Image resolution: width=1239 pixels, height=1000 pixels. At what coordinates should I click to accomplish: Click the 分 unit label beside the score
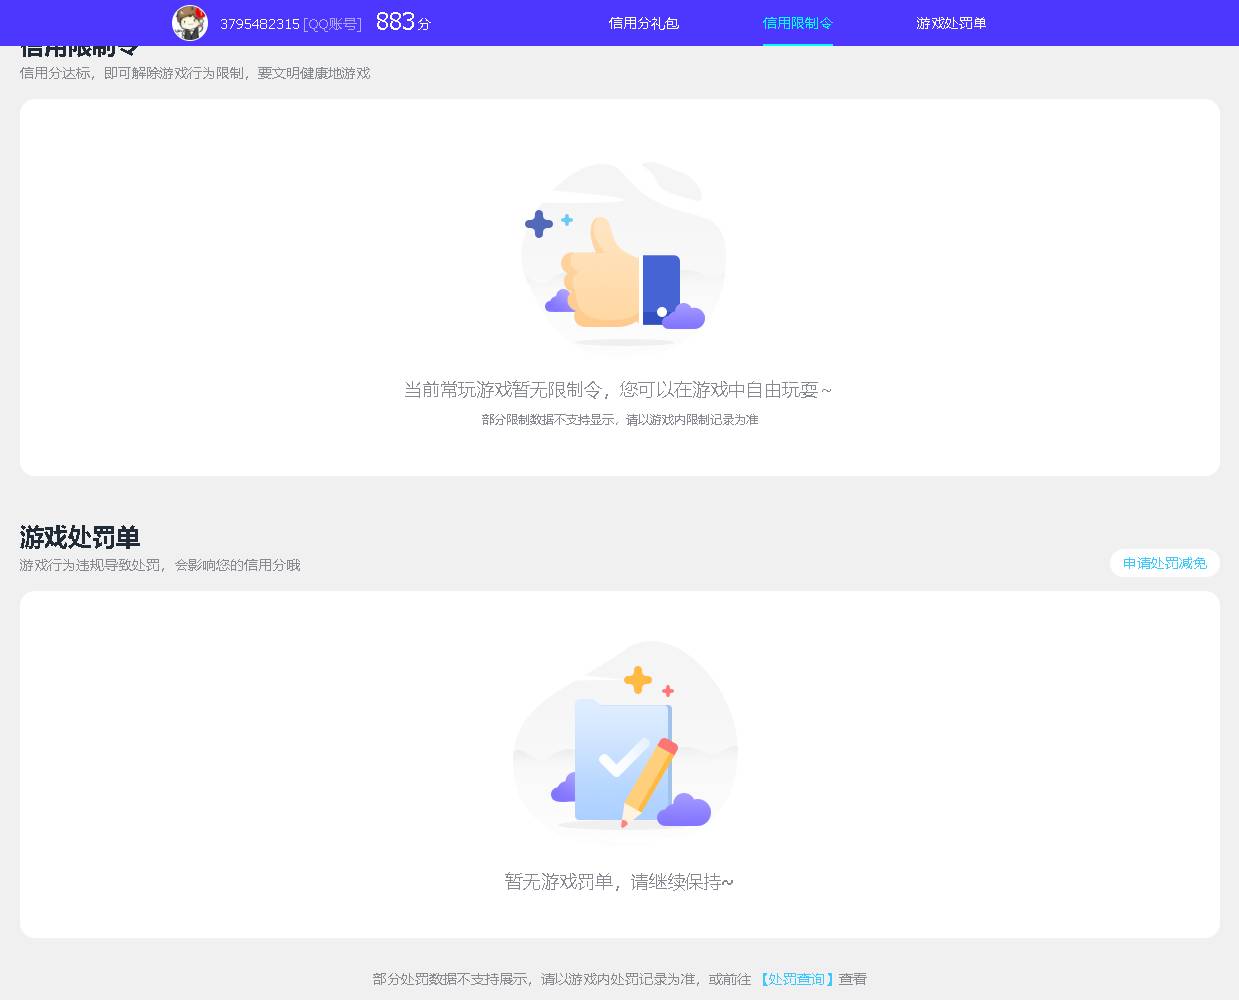[x=424, y=23]
